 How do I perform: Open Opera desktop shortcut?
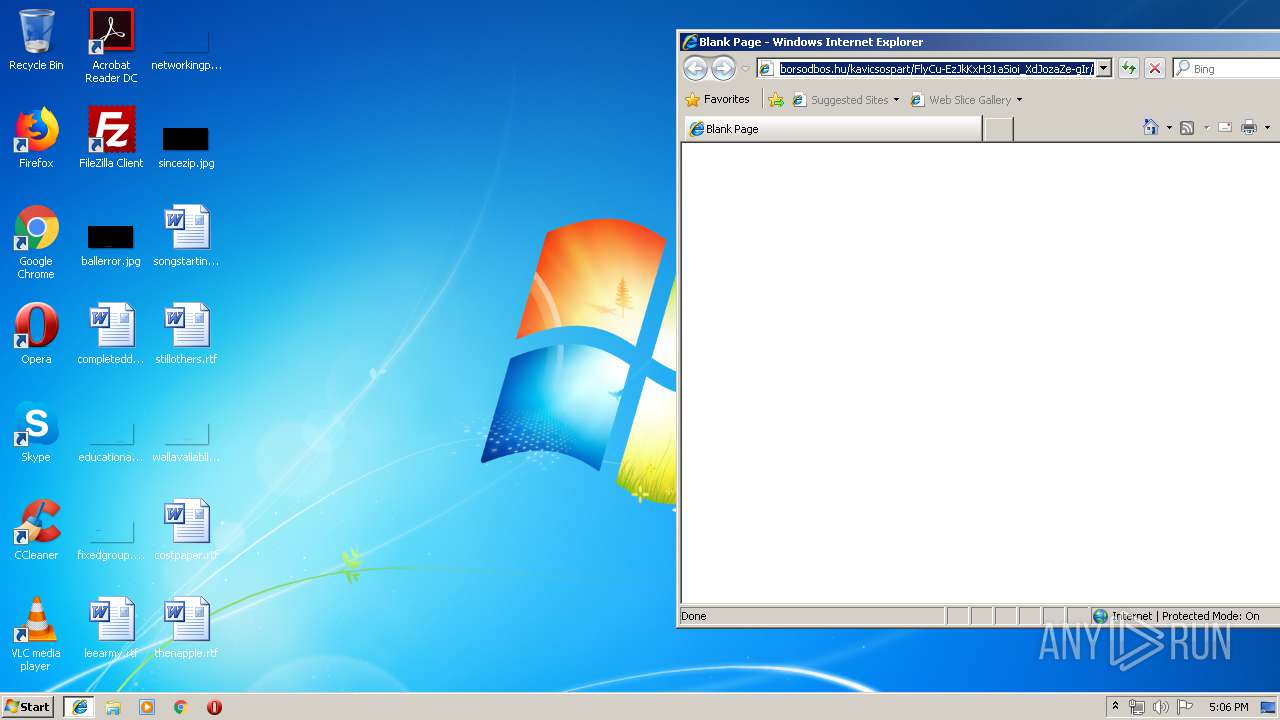[x=36, y=334]
